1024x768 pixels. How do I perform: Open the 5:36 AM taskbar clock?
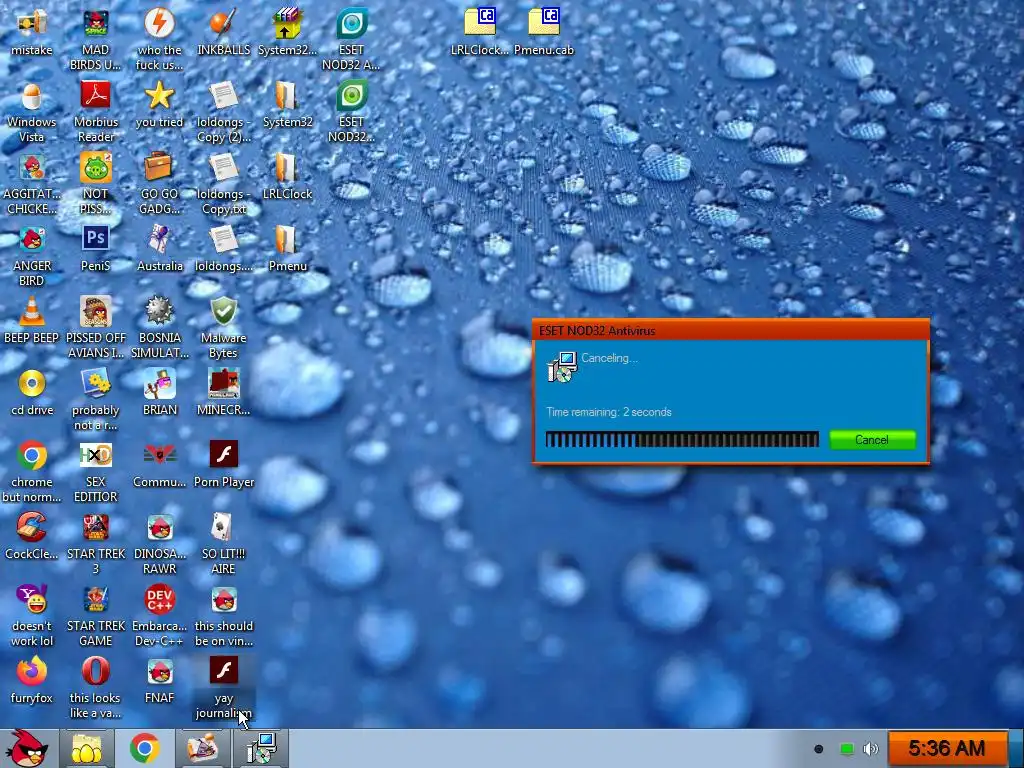tap(946, 748)
